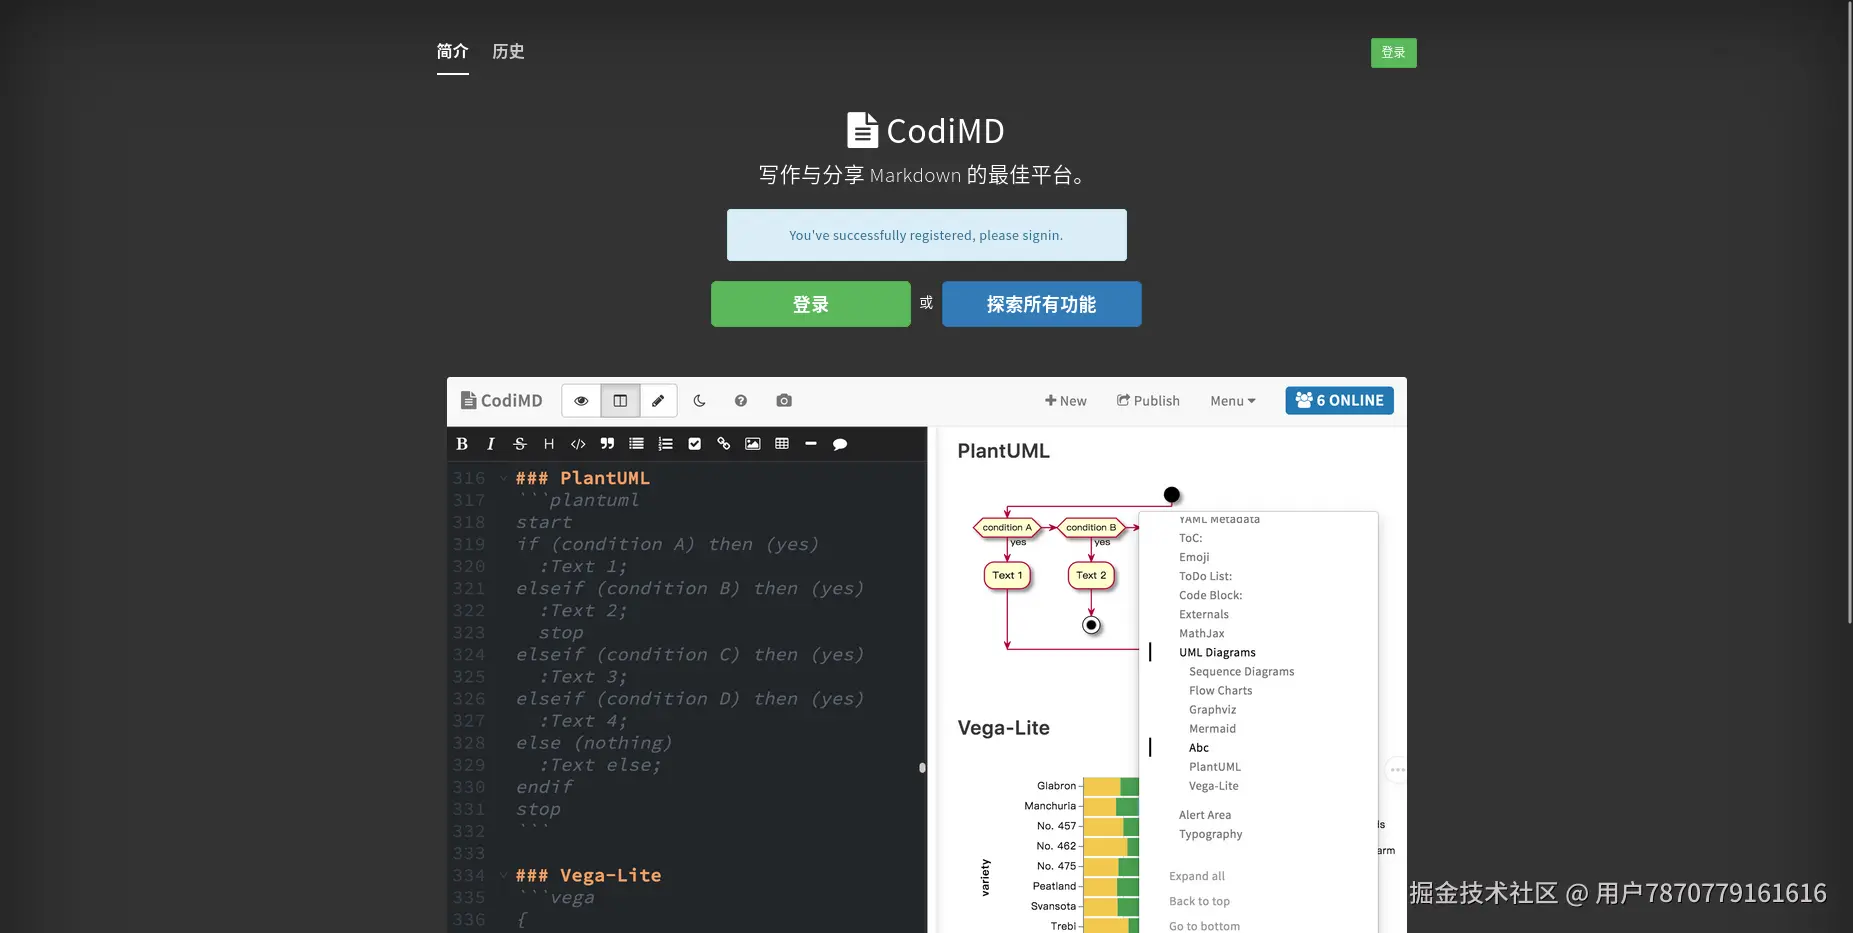Jump to Code Block: in contents
The height and width of the screenshot is (933, 1853).
(1211, 595)
